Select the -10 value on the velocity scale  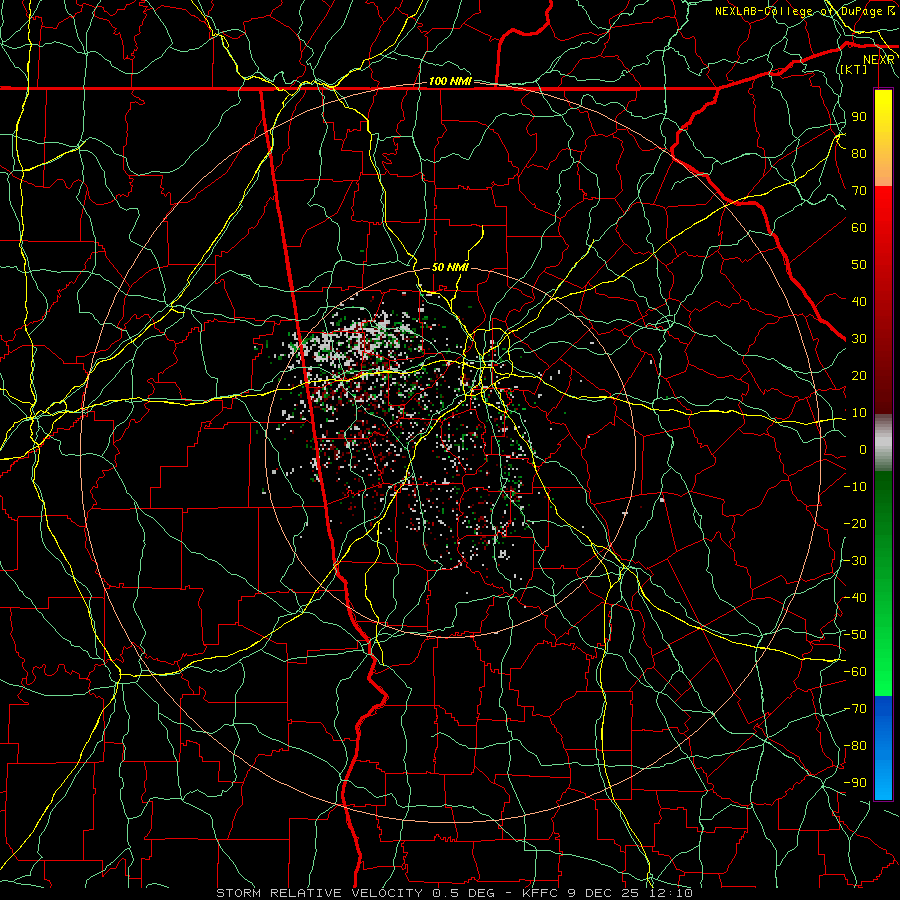(855, 487)
